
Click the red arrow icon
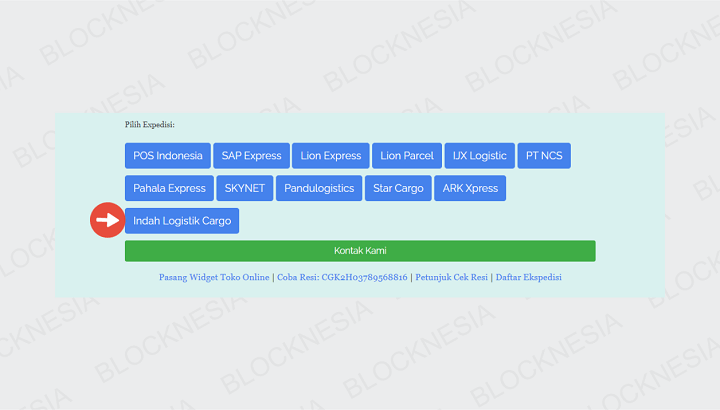[107, 220]
